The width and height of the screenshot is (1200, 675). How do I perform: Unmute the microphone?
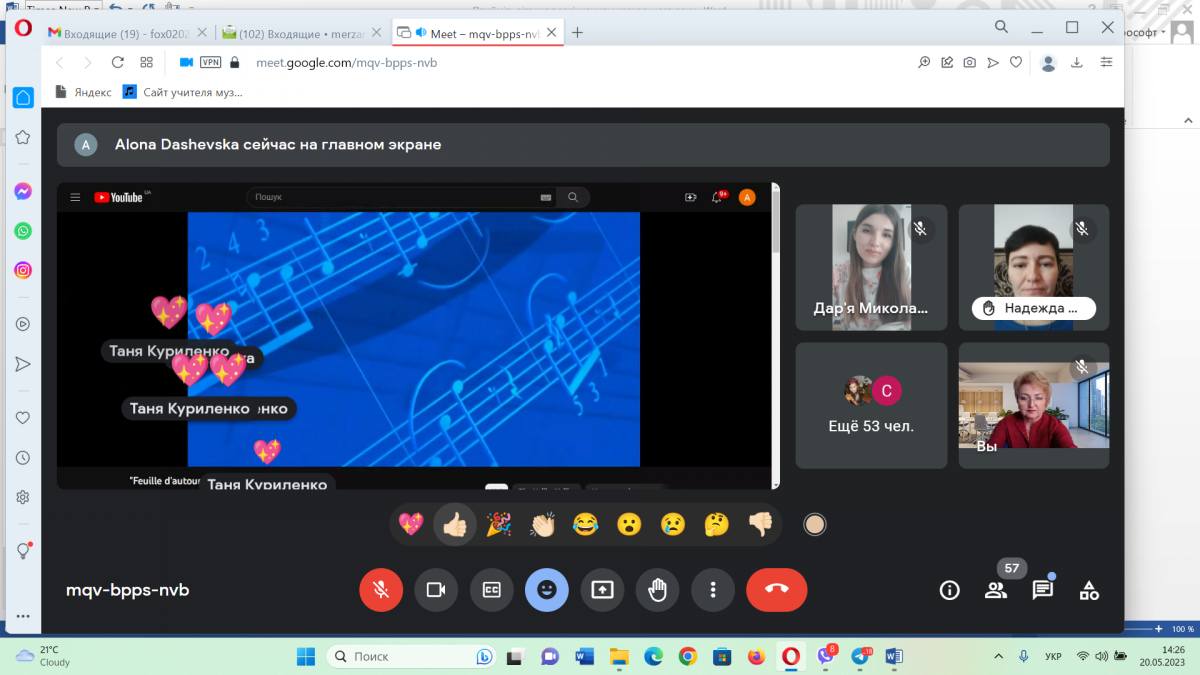[381, 590]
